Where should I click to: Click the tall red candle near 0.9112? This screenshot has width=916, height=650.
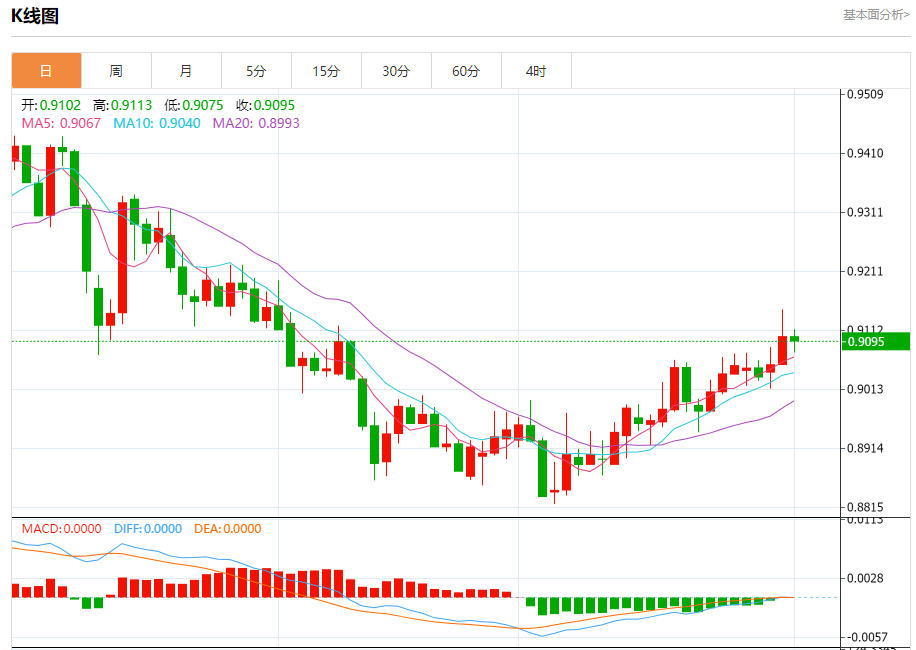click(x=782, y=350)
